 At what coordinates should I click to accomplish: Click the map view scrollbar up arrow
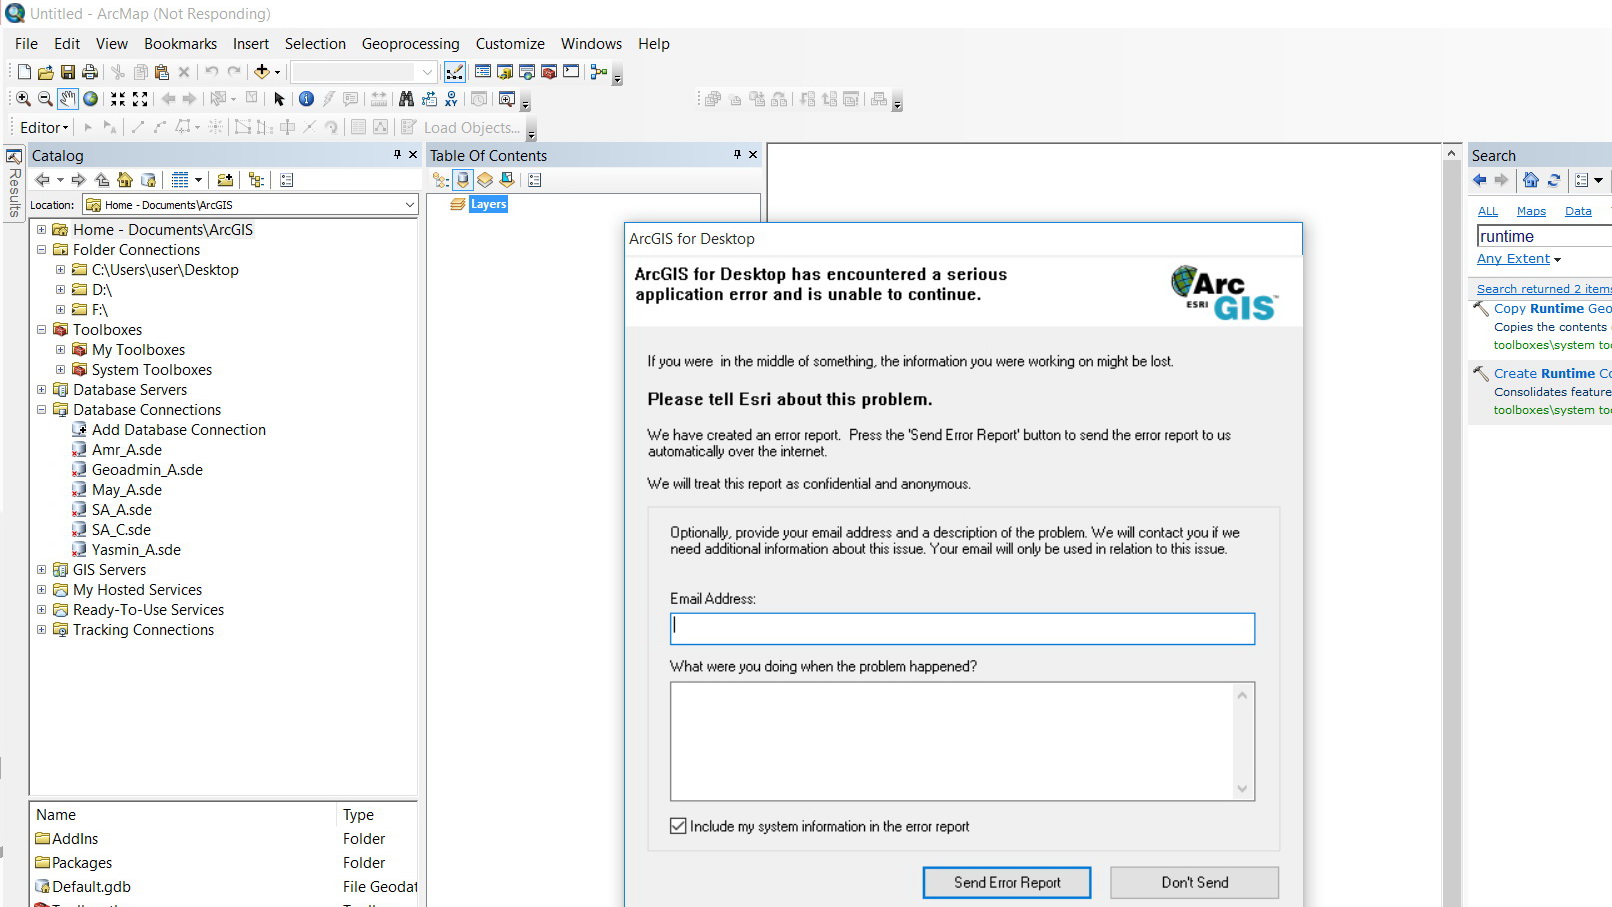click(x=1451, y=153)
